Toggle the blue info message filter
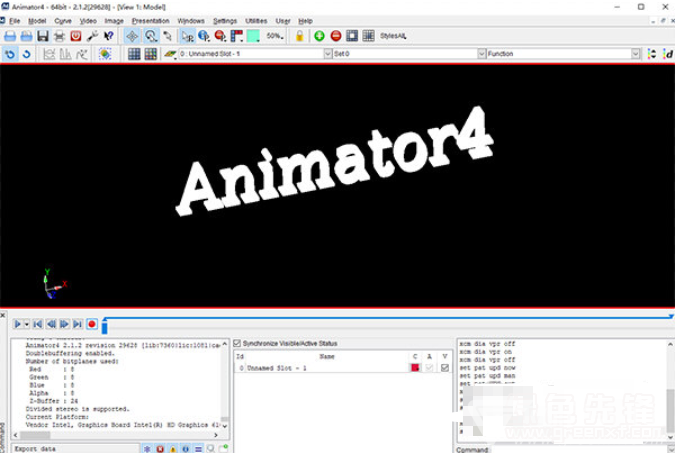Image resolution: width=675 pixels, height=453 pixels. coord(186,449)
